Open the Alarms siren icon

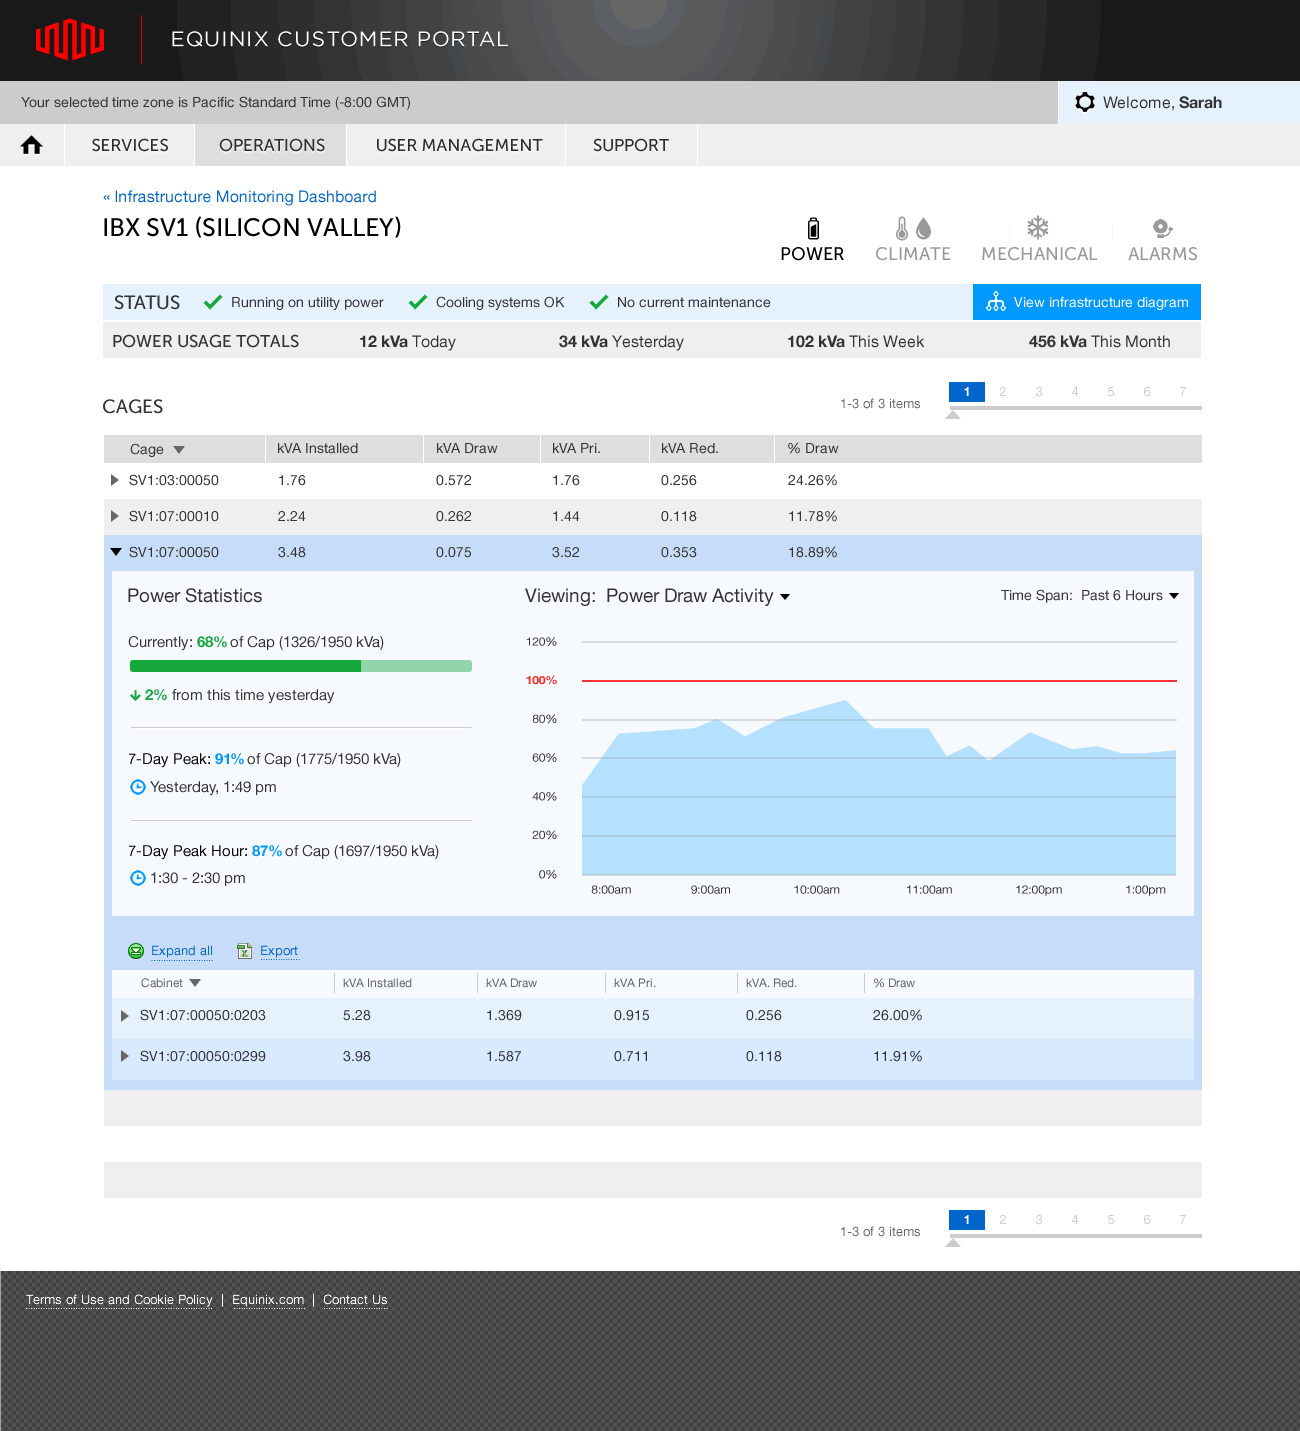click(x=1162, y=228)
